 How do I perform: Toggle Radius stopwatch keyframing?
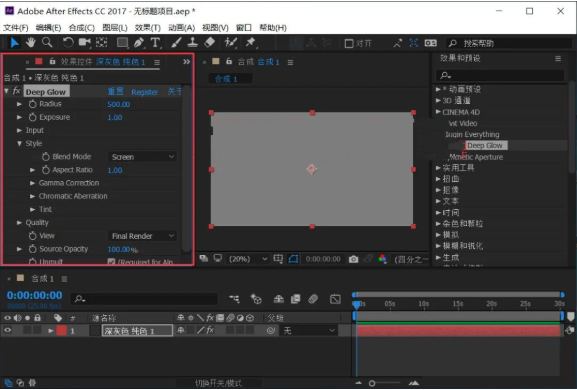click(33, 104)
